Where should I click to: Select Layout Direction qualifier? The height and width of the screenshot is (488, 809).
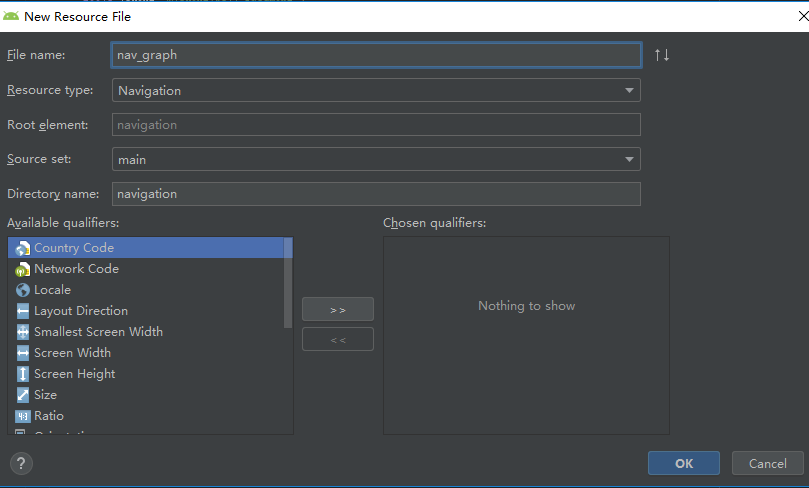tap(146, 311)
